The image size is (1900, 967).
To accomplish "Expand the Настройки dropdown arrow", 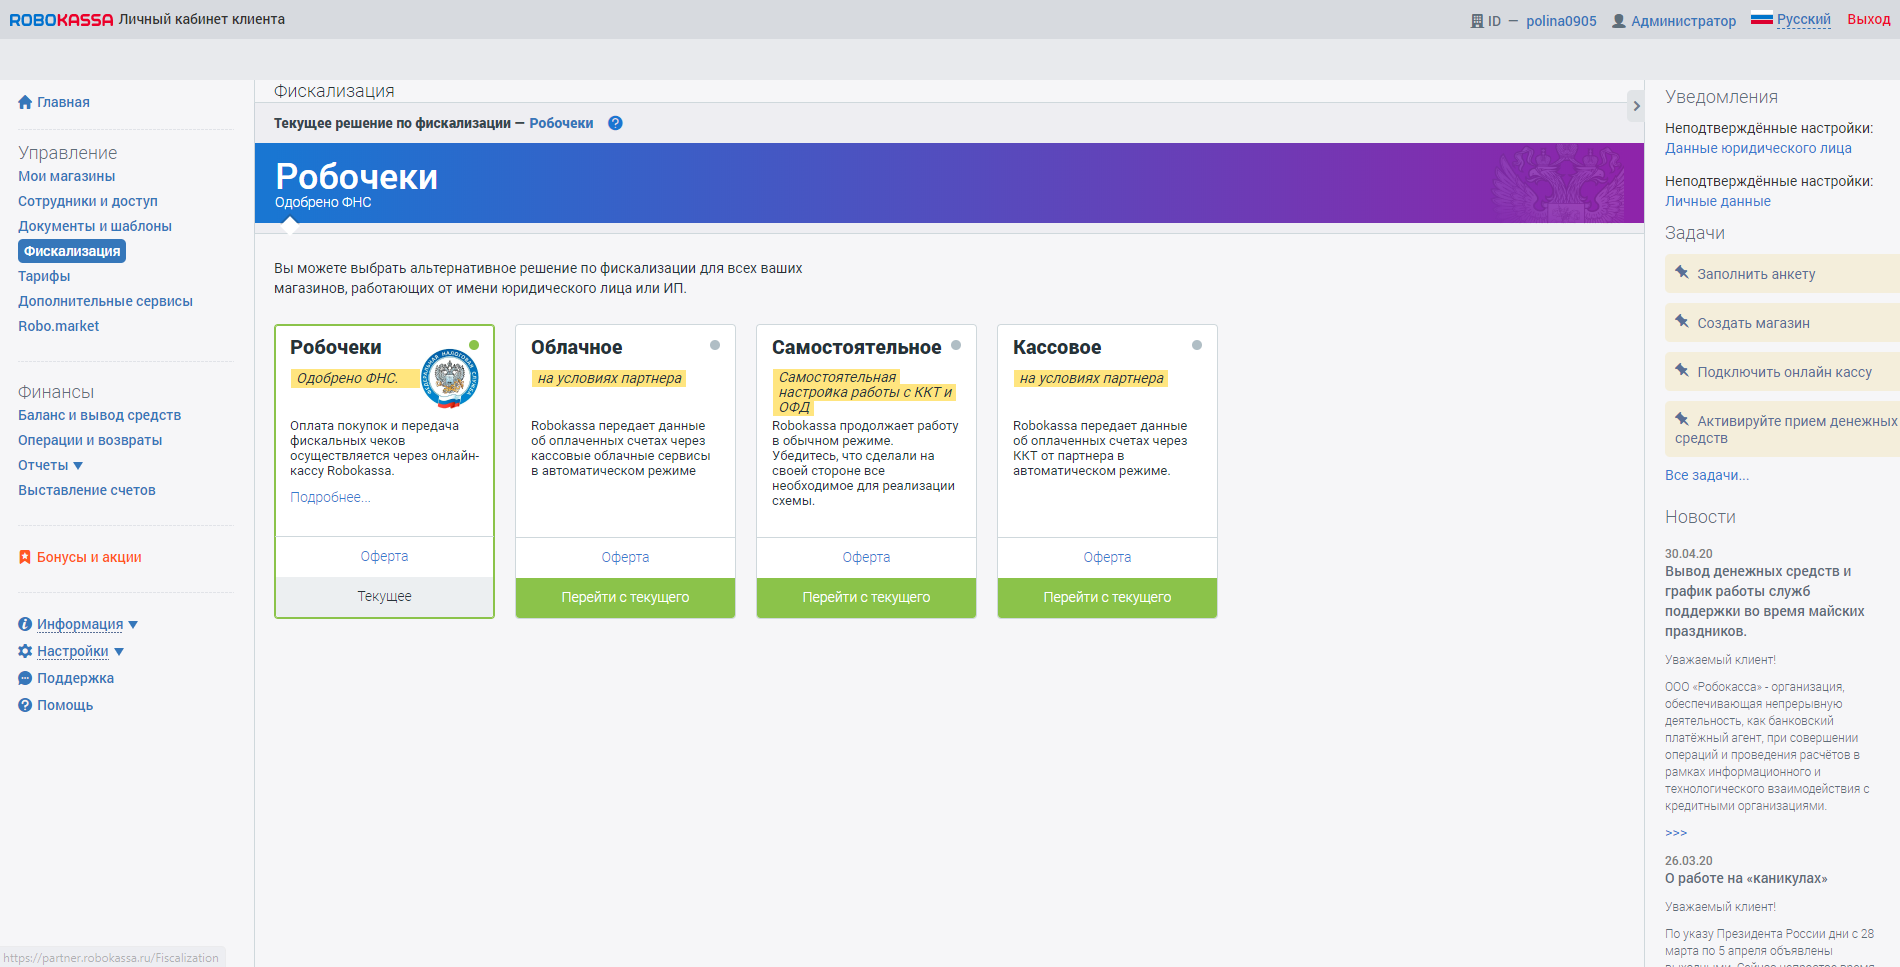I will tap(119, 652).
